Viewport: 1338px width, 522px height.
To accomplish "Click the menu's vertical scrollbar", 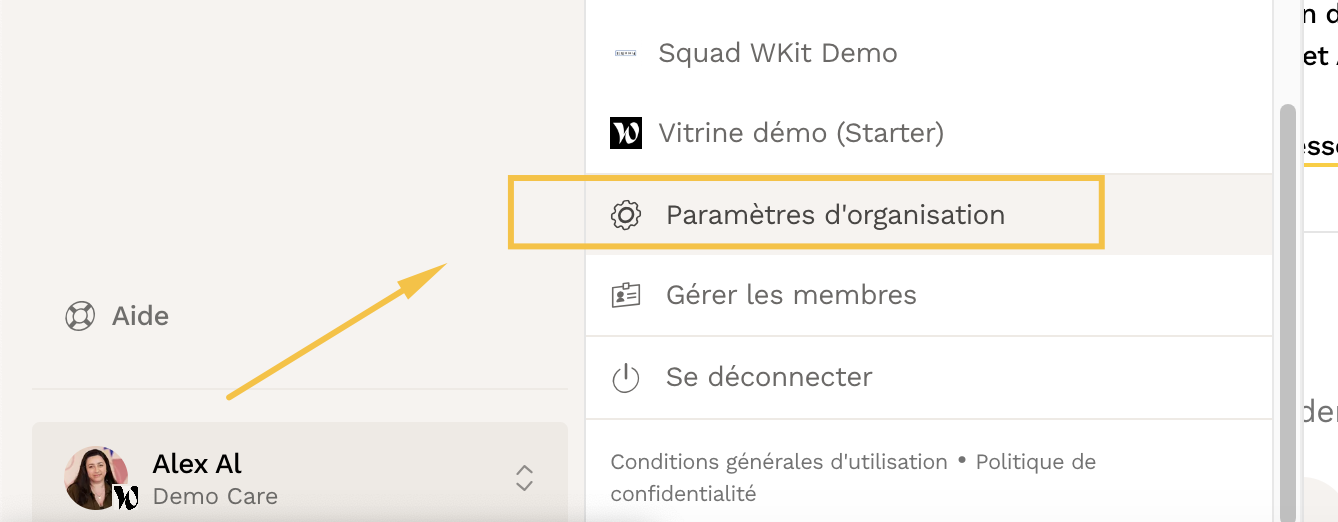I will (1288, 300).
